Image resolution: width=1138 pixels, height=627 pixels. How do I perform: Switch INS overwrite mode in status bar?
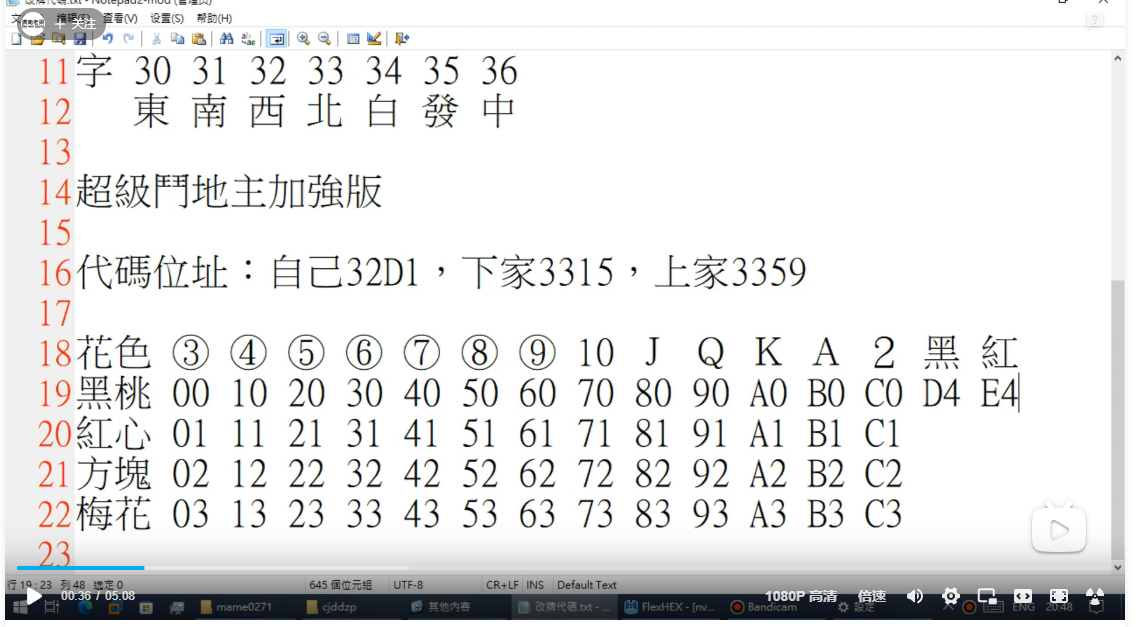pos(535,585)
